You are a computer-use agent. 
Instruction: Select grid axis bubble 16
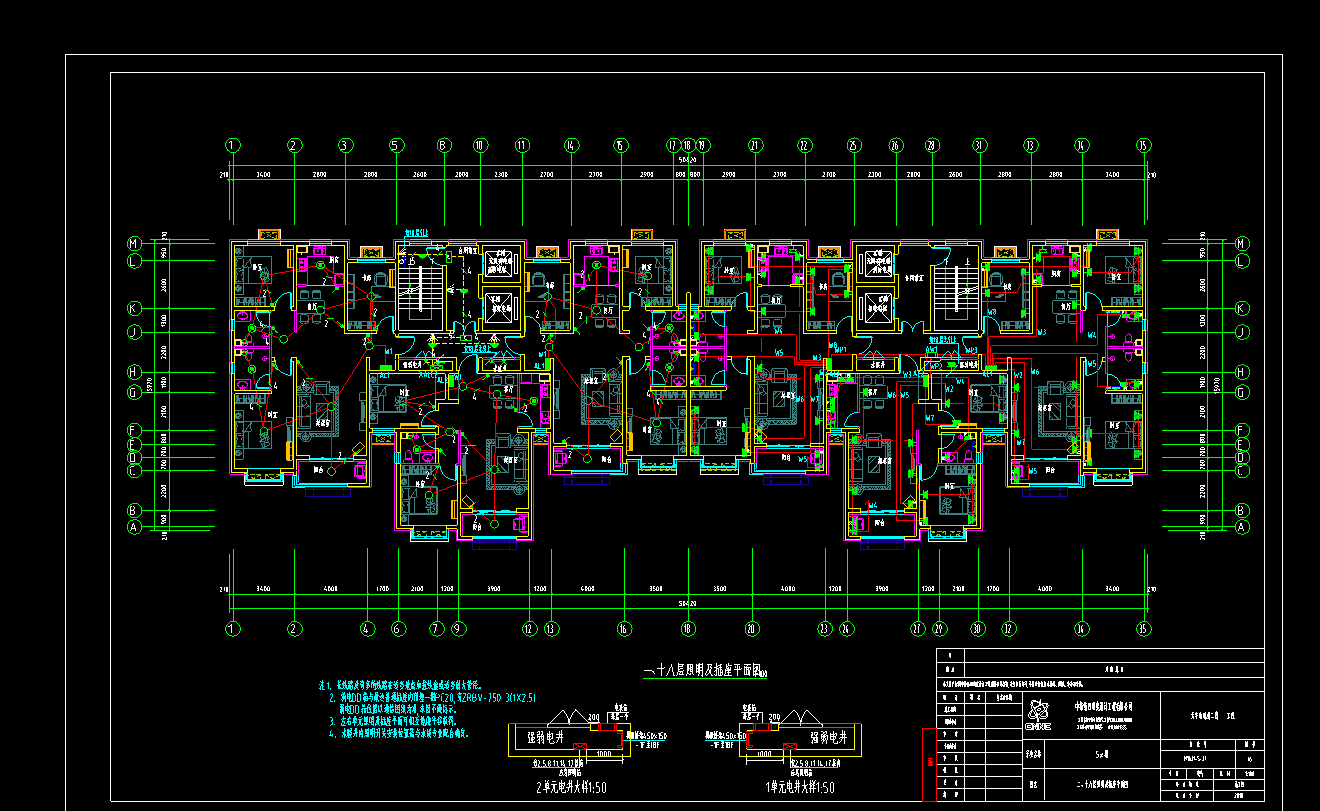[x=624, y=629]
